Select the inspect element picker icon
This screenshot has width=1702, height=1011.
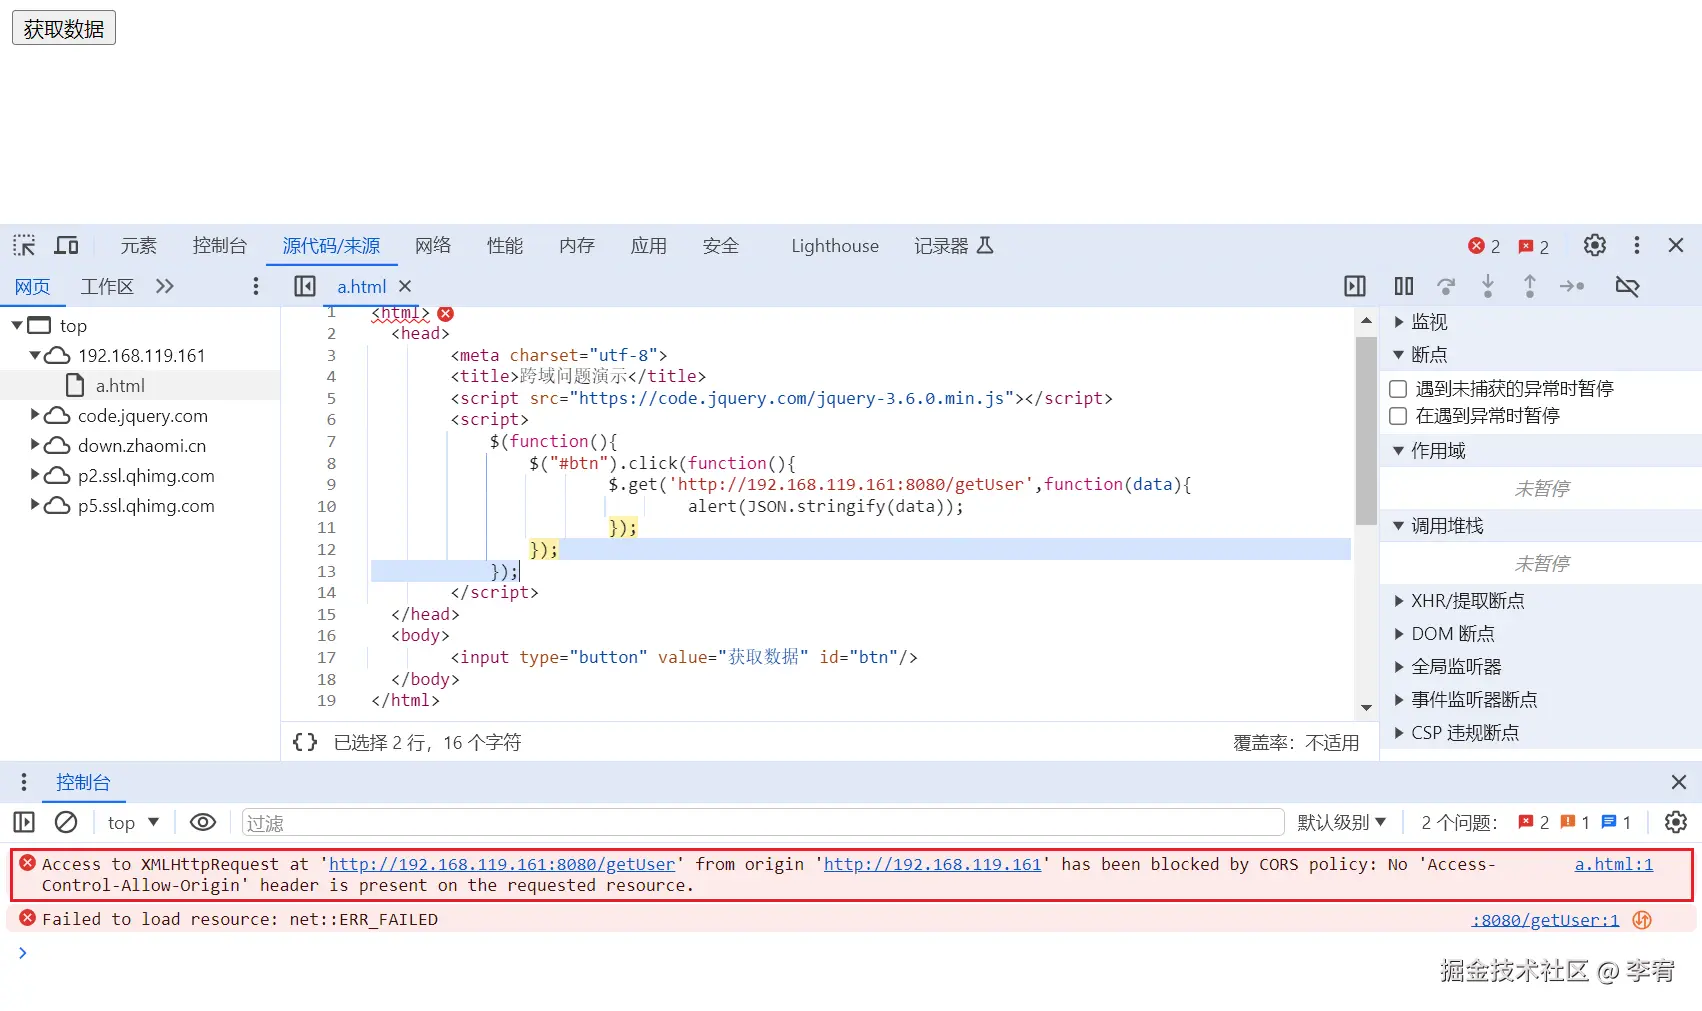(x=24, y=246)
